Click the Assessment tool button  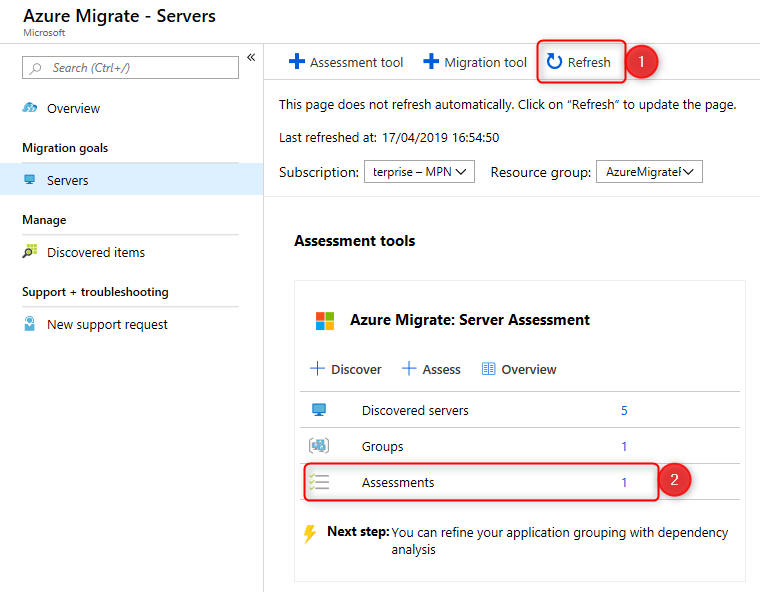pos(346,62)
